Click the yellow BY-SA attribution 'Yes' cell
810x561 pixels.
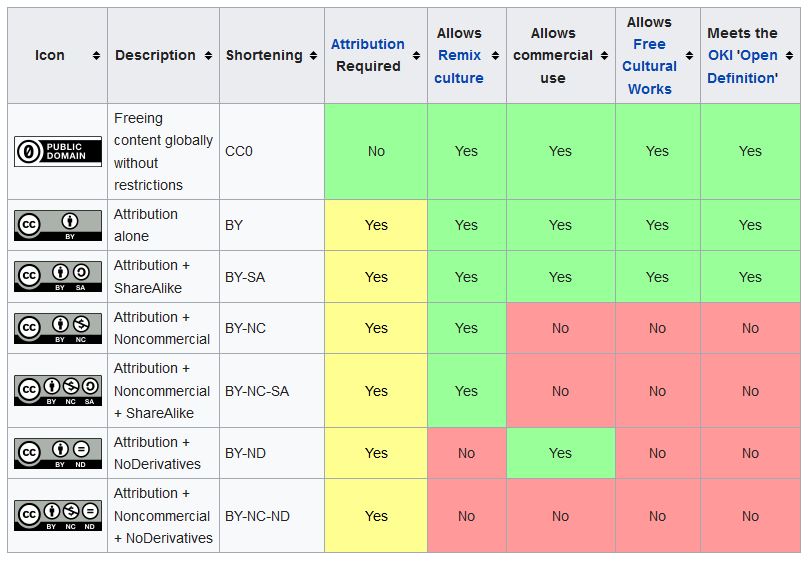pyautogui.click(x=376, y=277)
